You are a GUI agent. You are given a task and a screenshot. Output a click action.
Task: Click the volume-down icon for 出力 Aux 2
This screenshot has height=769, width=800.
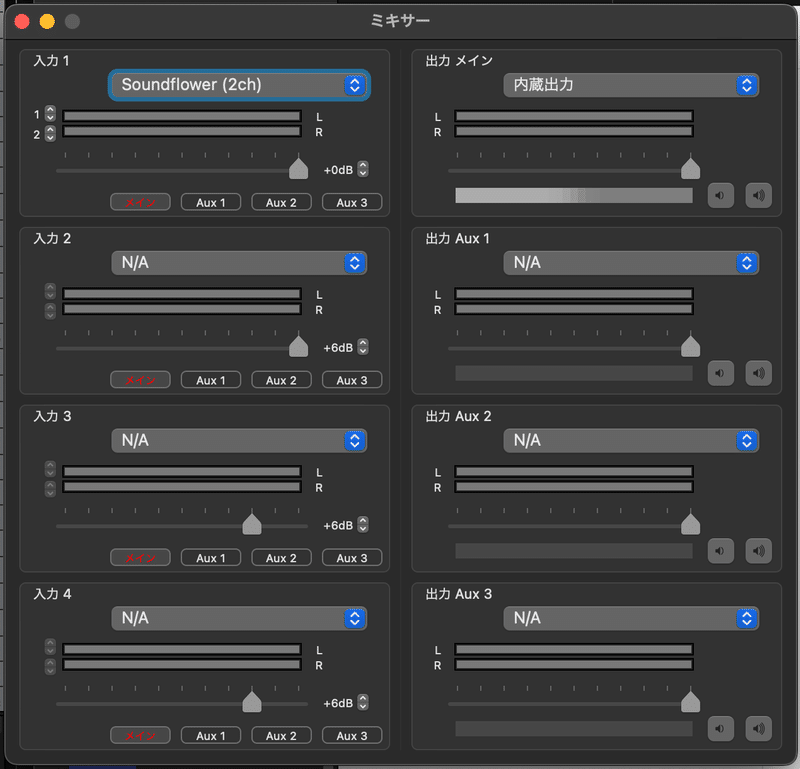click(720, 551)
